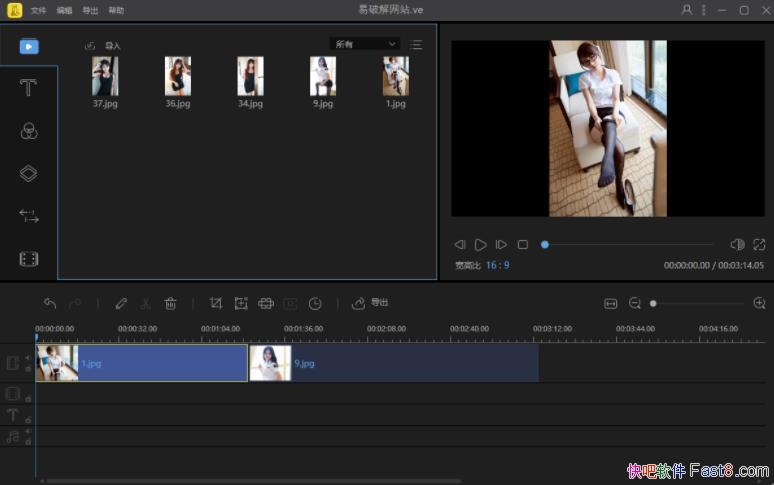Screen dimensions: 774x485
Task: Toggle the lock on the text track
Action: [x=28, y=420]
